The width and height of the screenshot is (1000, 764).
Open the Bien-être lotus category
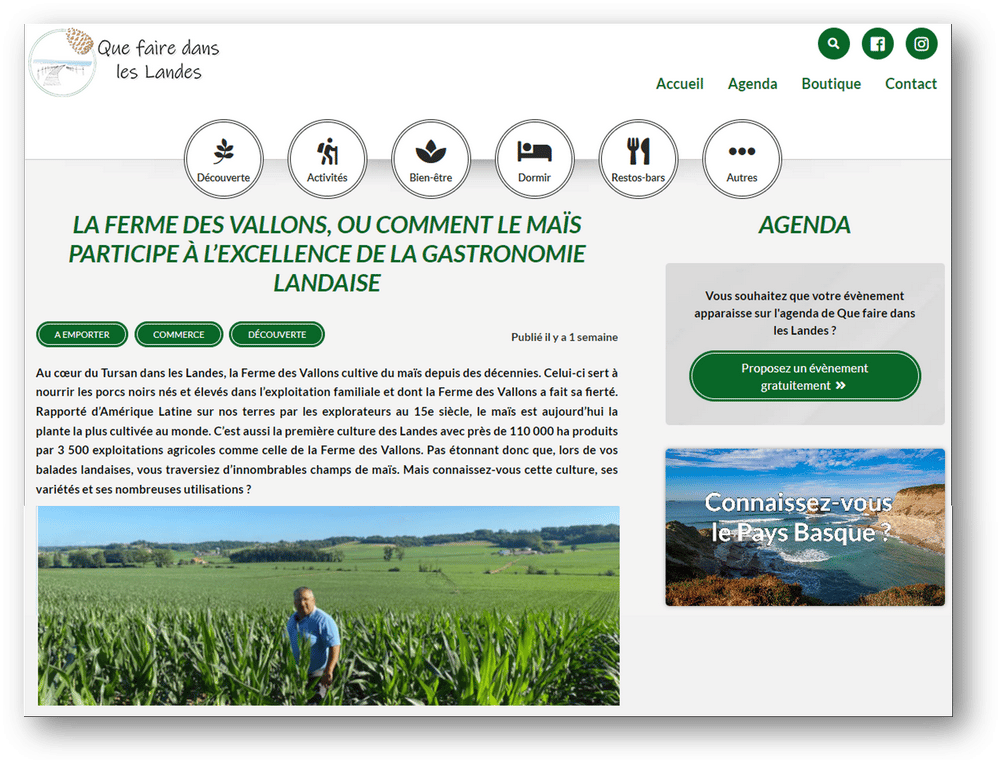pyautogui.click(x=430, y=159)
